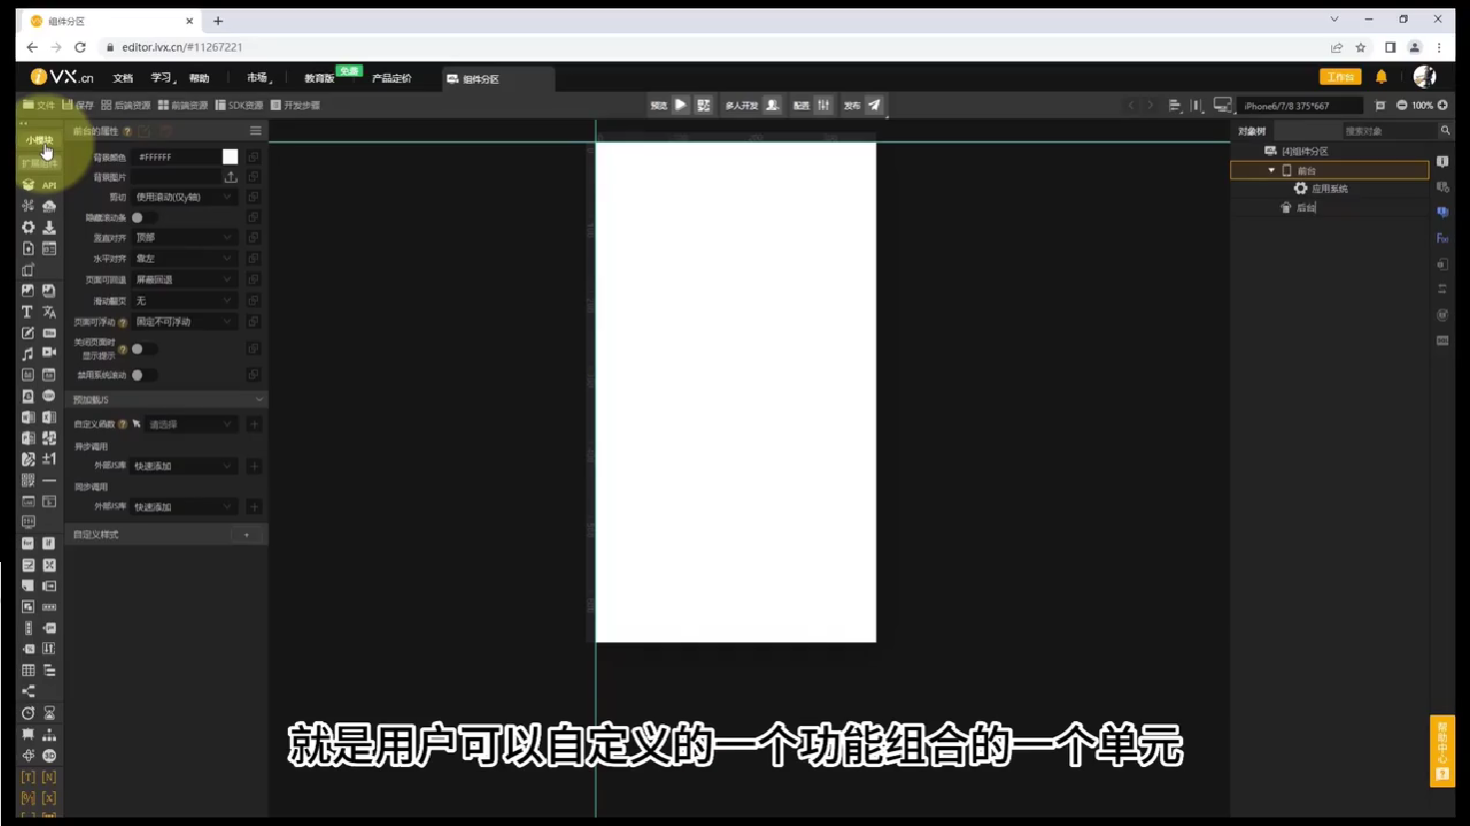
Task: Click the 文件 toolbar button
Action: click(x=39, y=105)
